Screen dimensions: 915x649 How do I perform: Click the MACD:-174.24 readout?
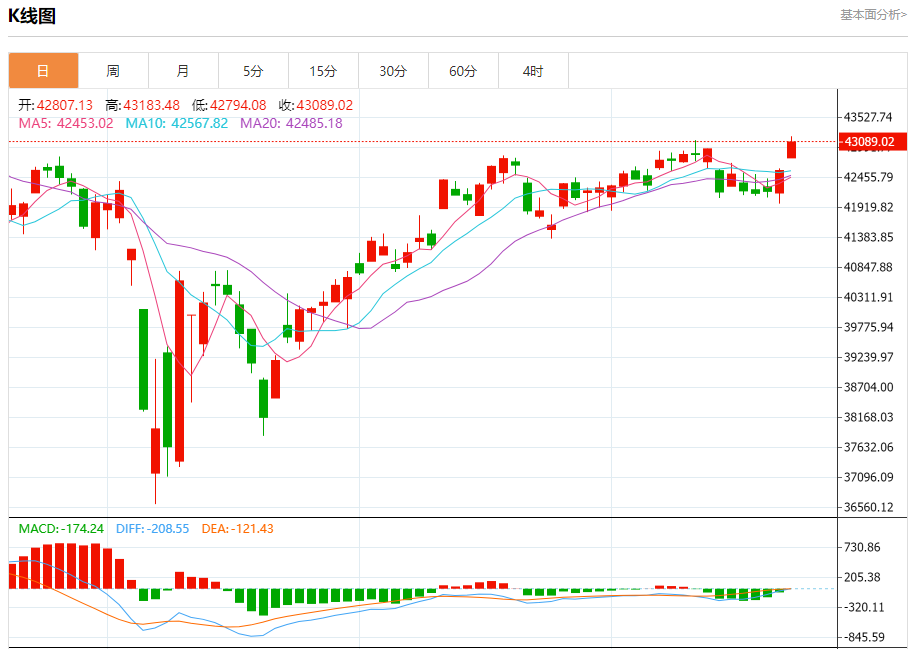coord(61,529)
